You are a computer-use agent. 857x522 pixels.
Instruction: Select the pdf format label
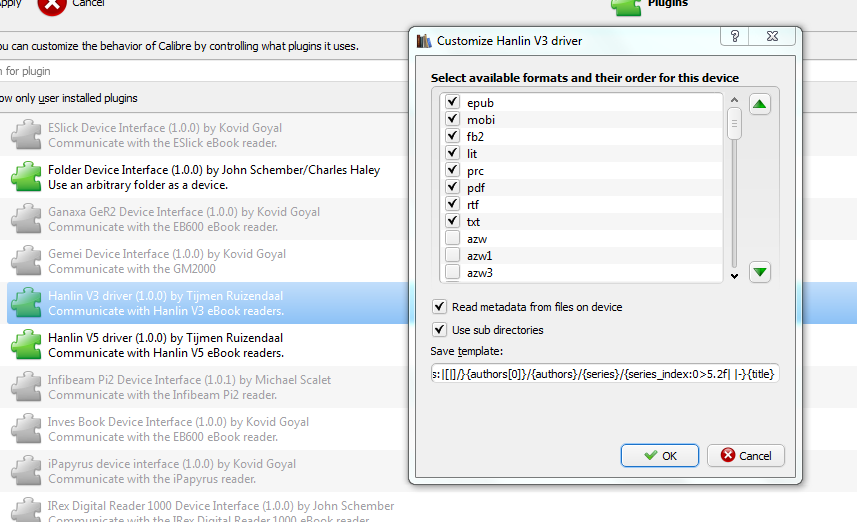tap(476, 188)
